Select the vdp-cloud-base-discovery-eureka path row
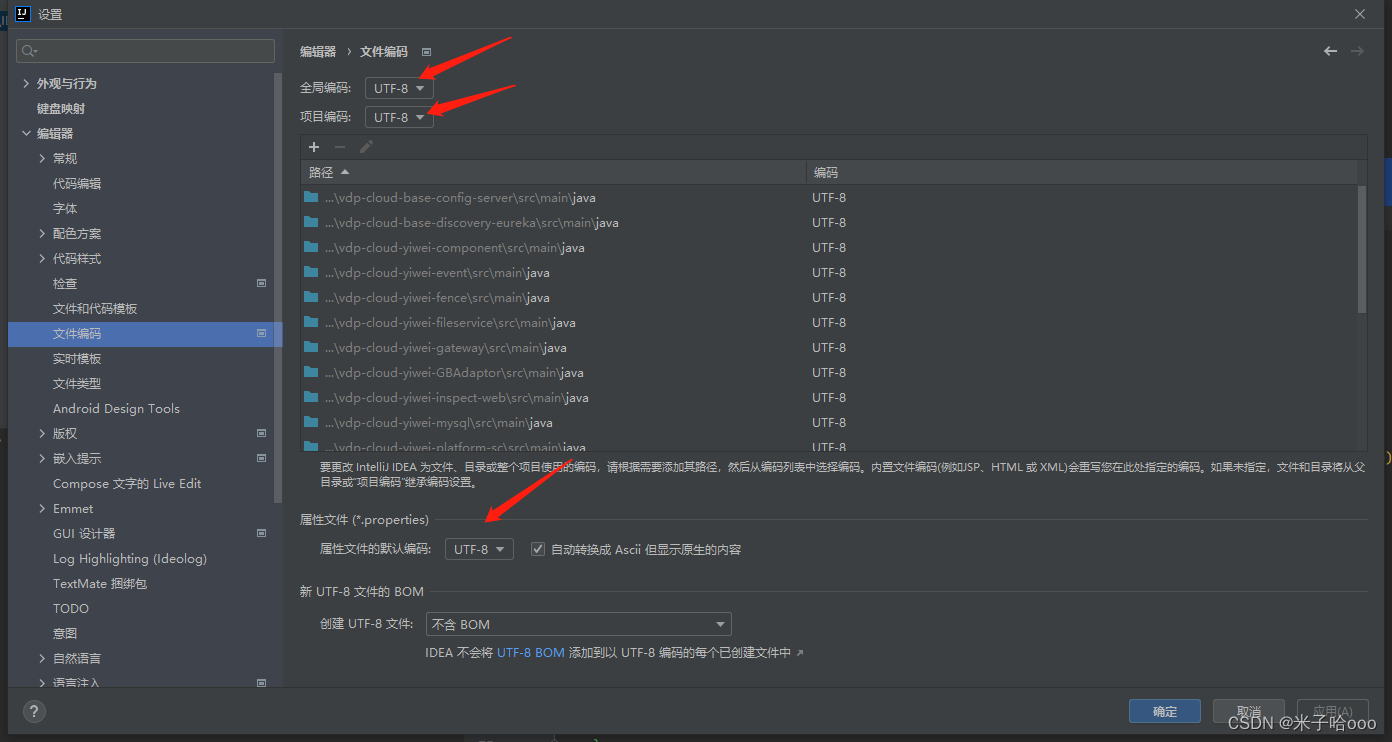The height and width of the screenshot is (742, 1392). click(x=828, y=222)
